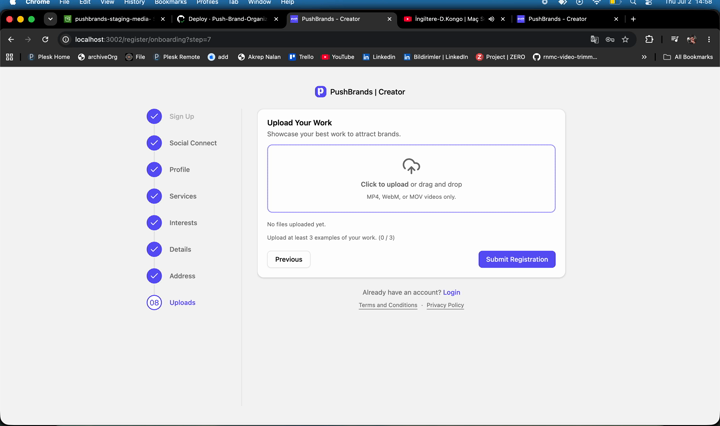Viewport: 720px width, 426px height.
Task: Open the History menu in menu bar
Action: [134, 2]
